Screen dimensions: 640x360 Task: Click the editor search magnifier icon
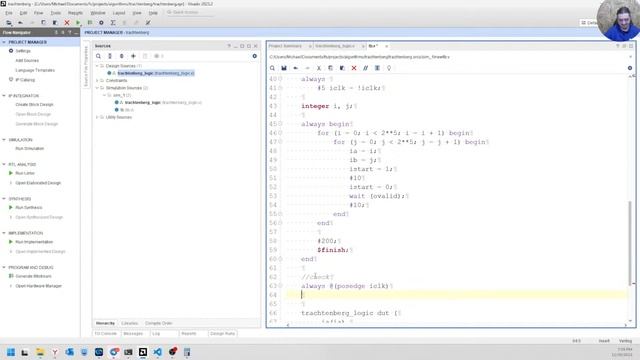click(272, 68)
